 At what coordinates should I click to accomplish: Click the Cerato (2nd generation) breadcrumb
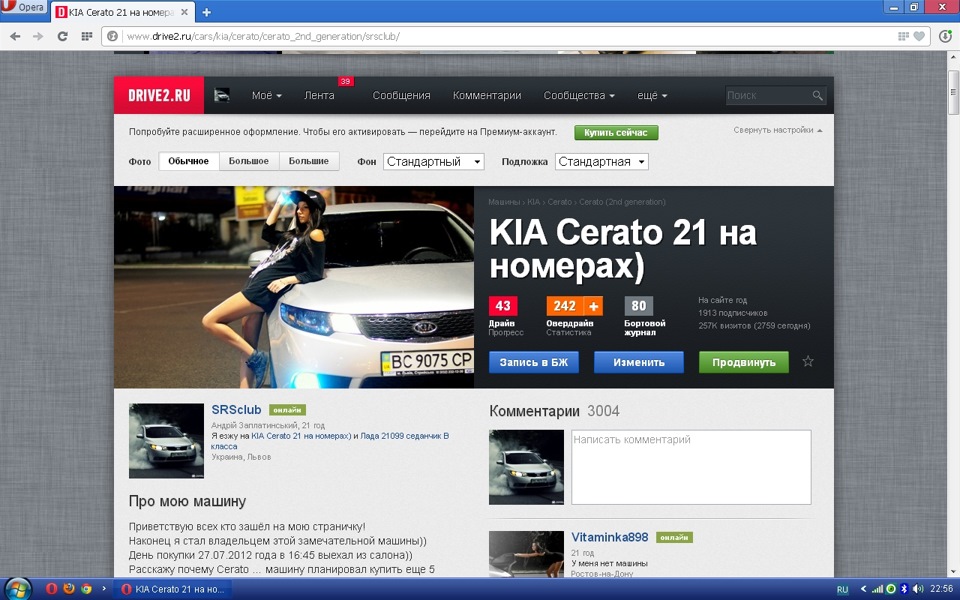[x=622, y=201]
